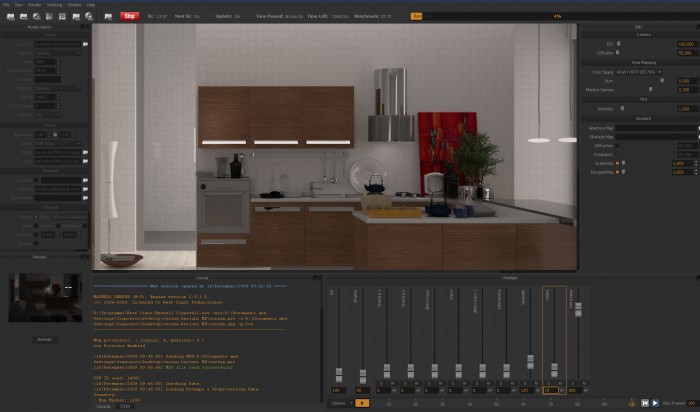Click the fourth icon in the main toolbar
Screen dimensions: 700x412
click(x=50, y=17)
